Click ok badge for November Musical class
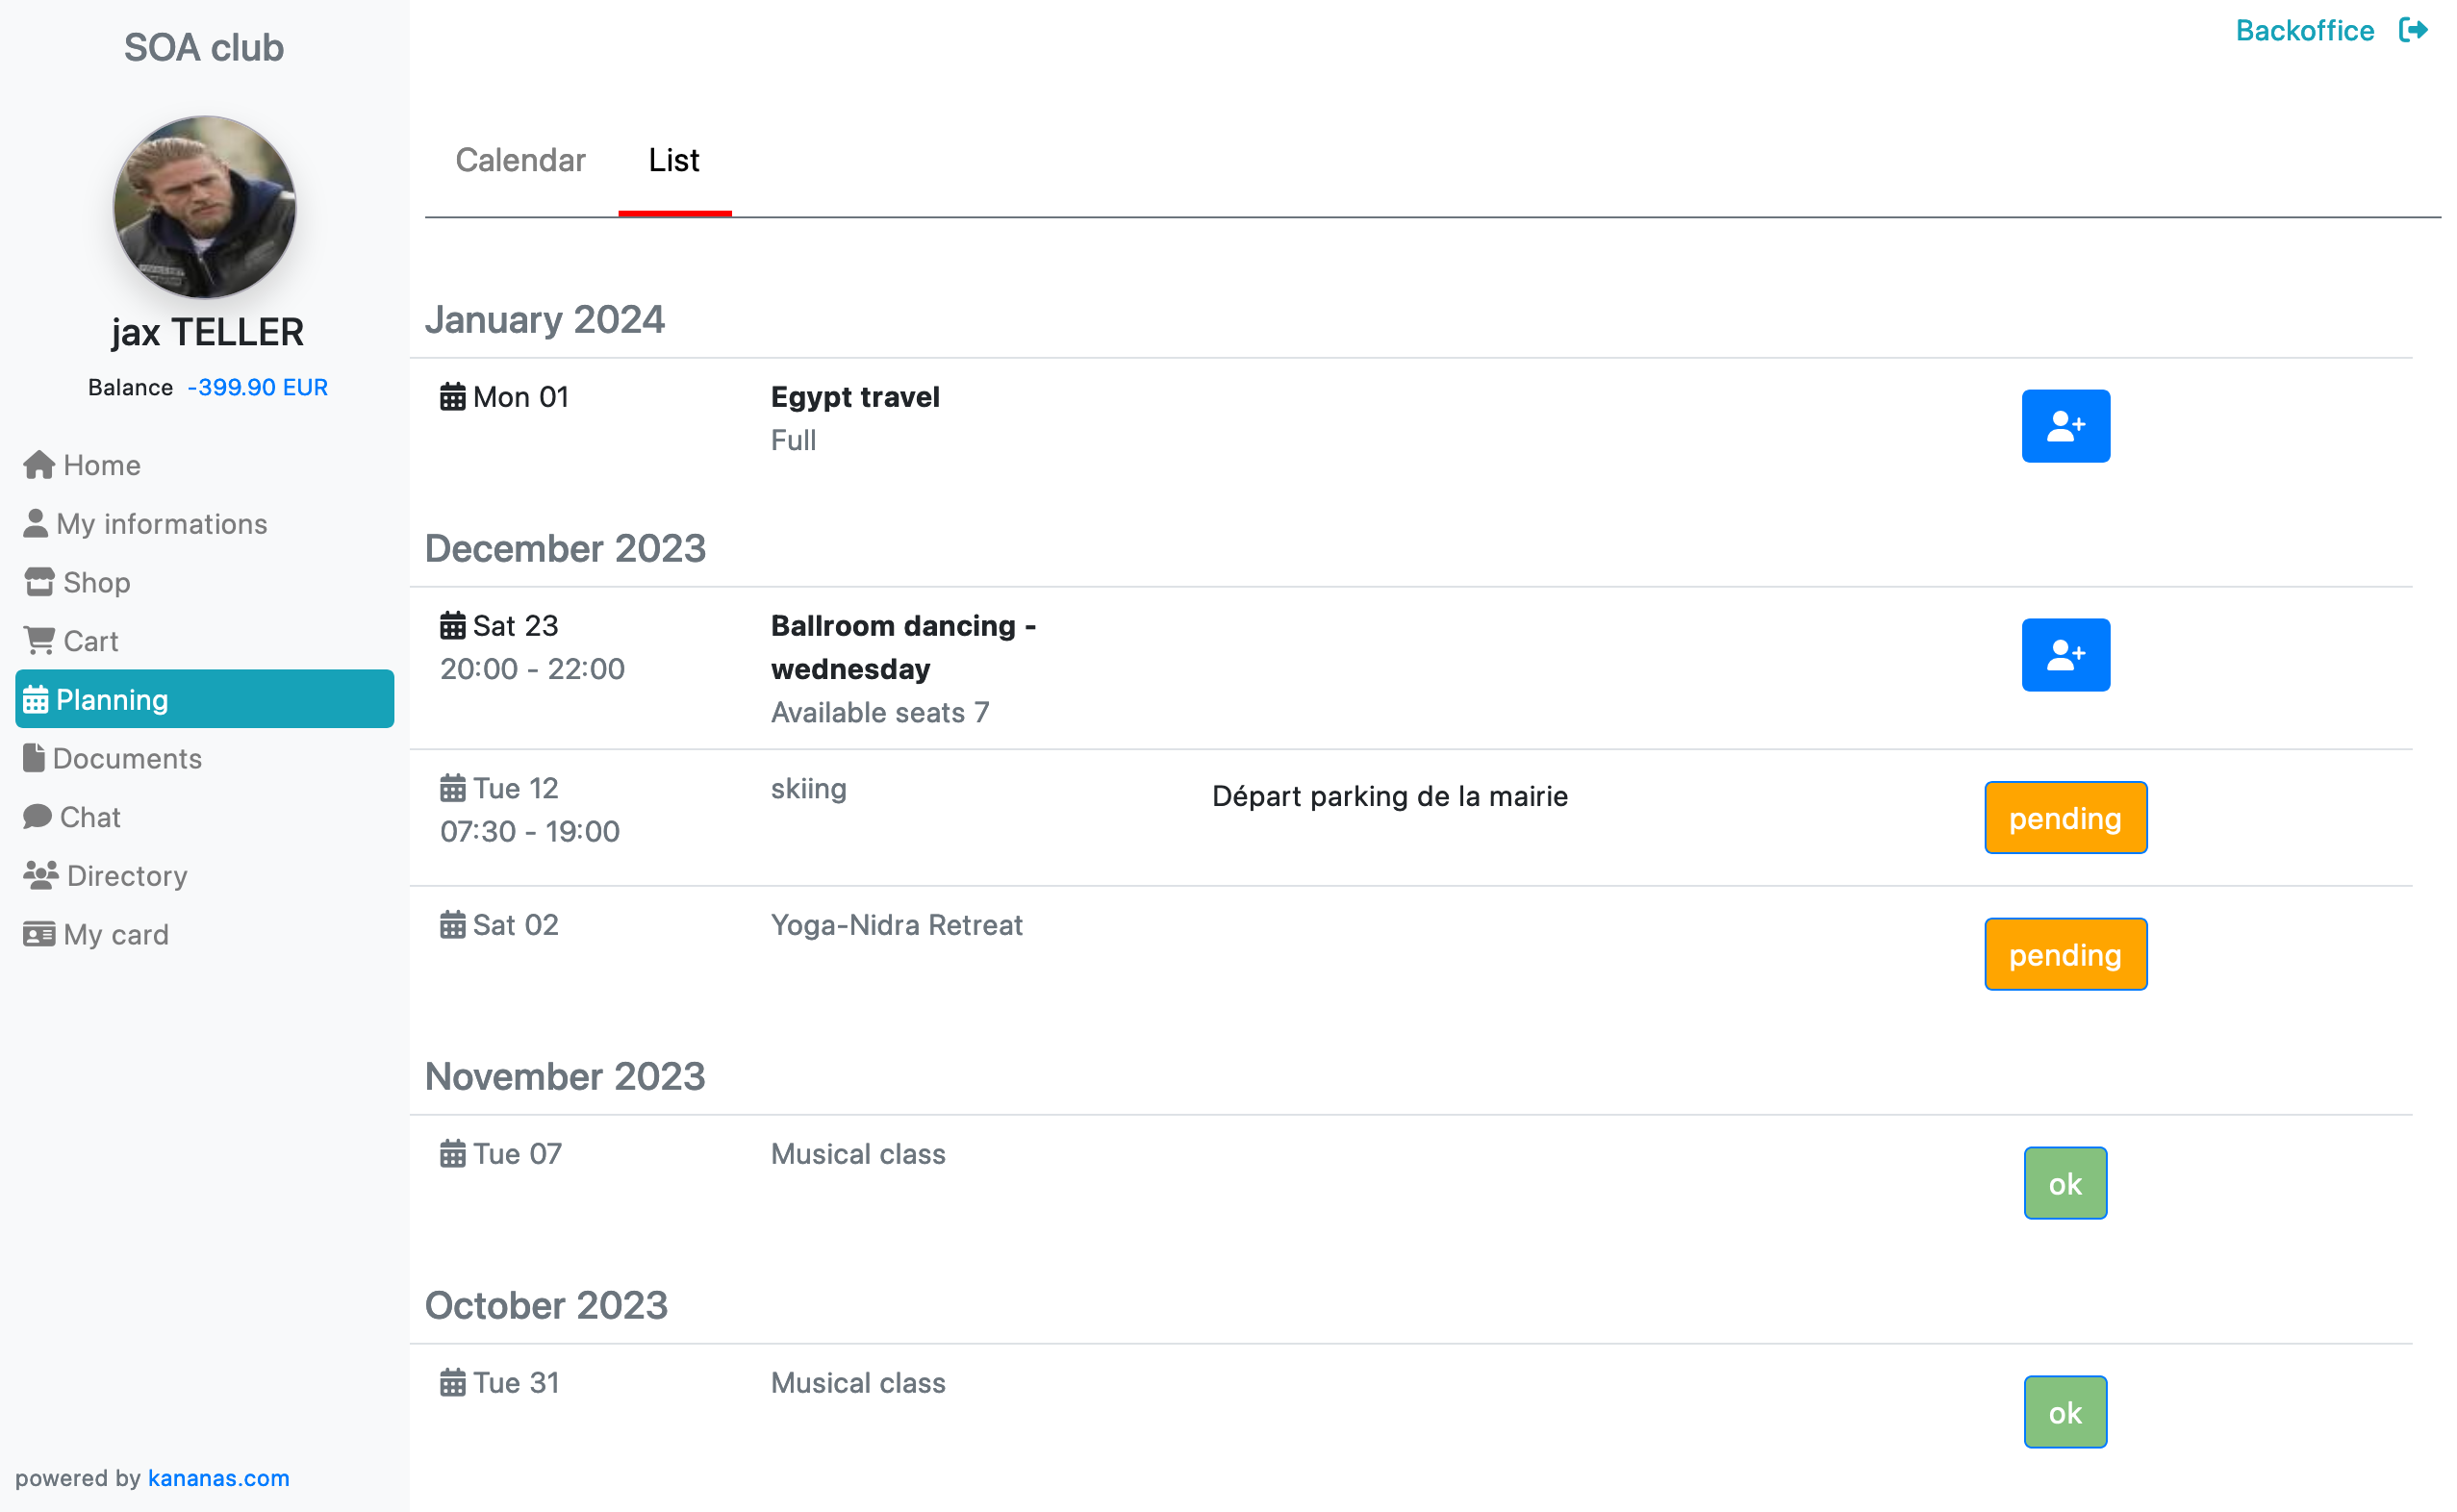The width and height of the screenshot is (2457, 1512). pyautogui.click(x=2065, y=1184)
